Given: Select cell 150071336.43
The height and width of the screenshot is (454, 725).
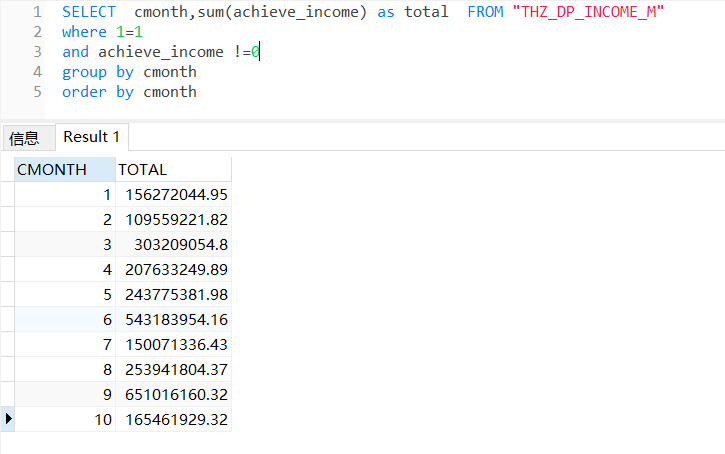Looking at the screenshot, I should [173, 344].
